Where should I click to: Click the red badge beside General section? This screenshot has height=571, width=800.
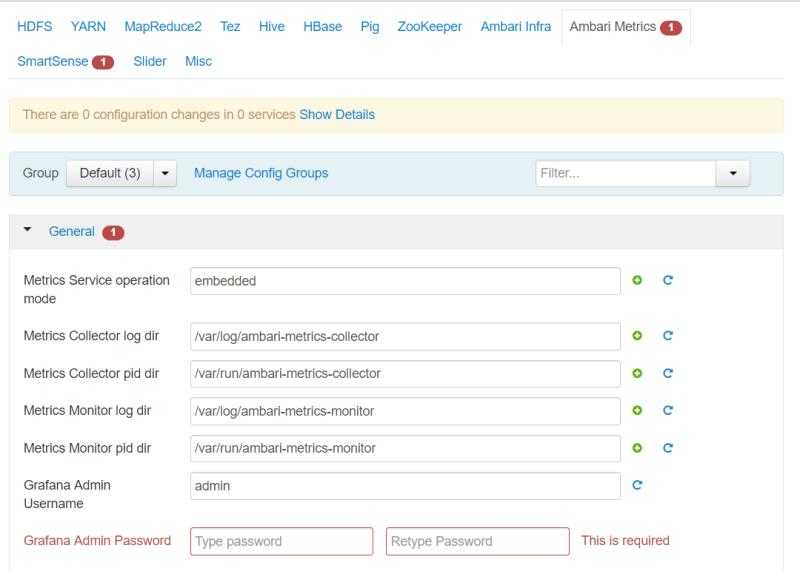(113, 233)
